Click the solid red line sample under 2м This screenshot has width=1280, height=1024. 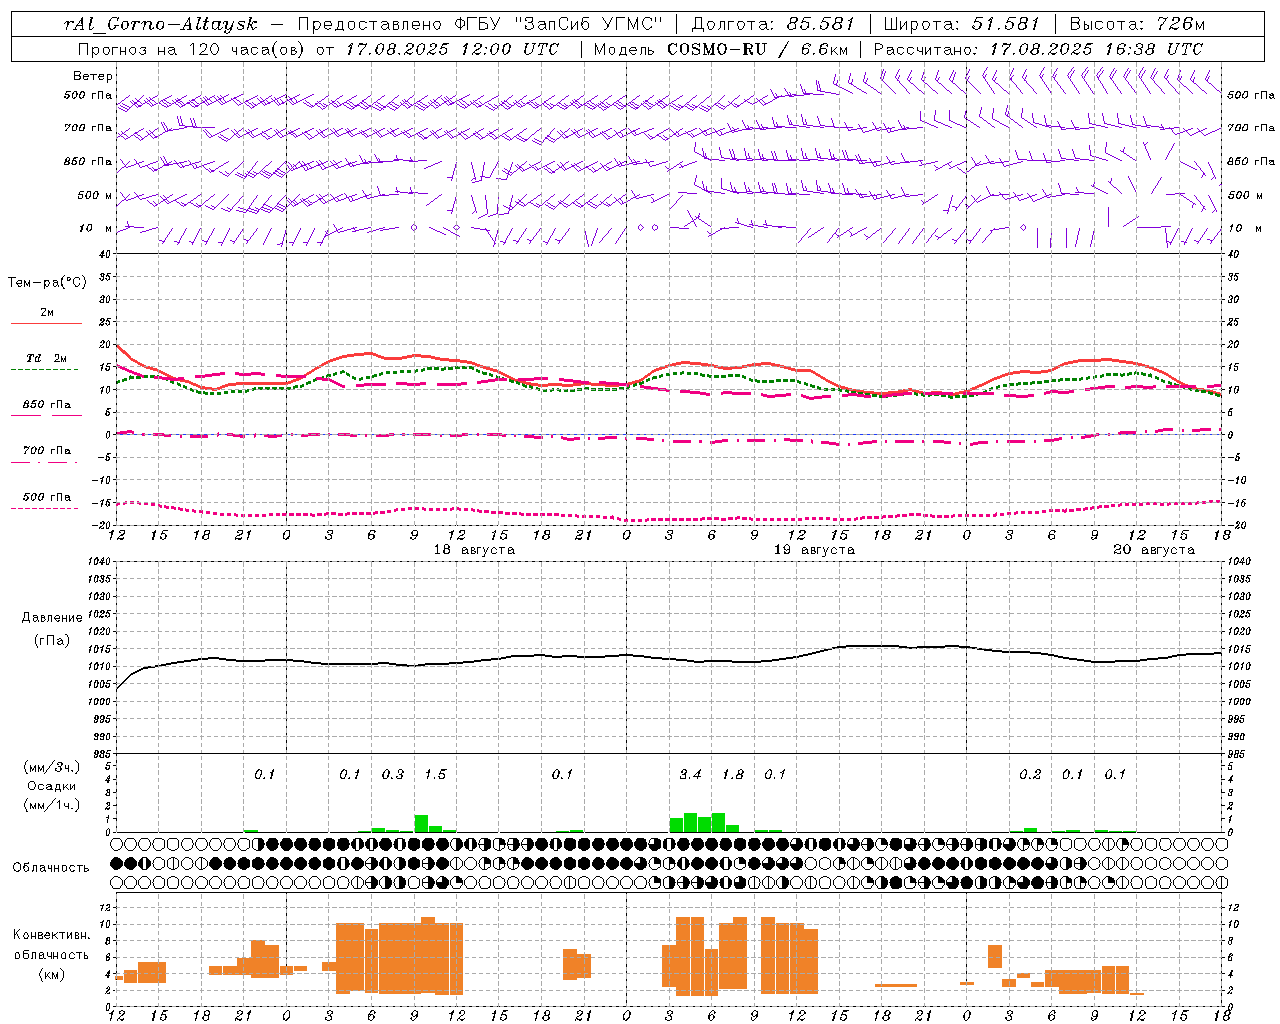click(46, 323)
